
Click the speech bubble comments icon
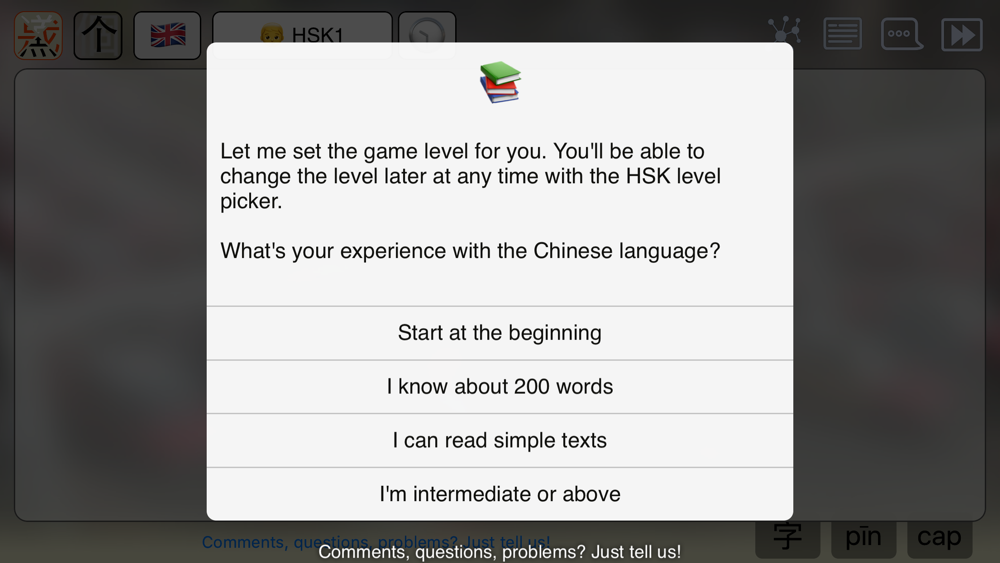point(901,34)
